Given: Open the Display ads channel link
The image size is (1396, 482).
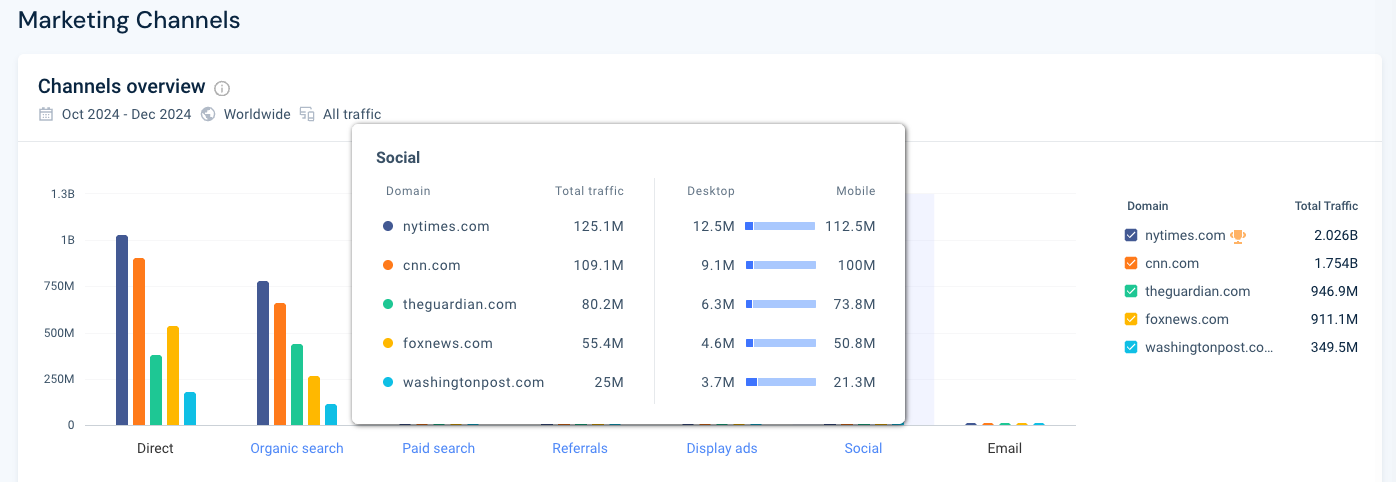Looking at the screenshot, I should 722,448.
